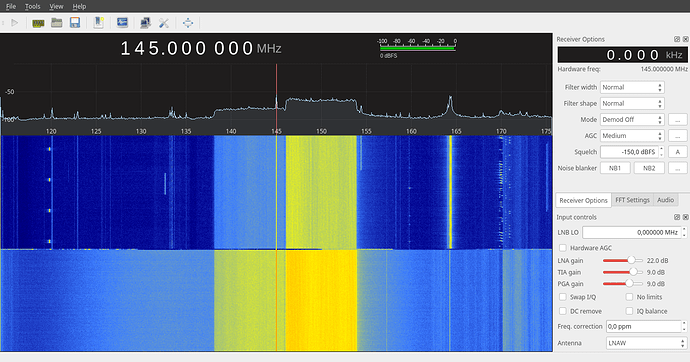This screenshot has width=690, height=362.
Task: Open the Tools menu
Action: [x=33, y=6]
